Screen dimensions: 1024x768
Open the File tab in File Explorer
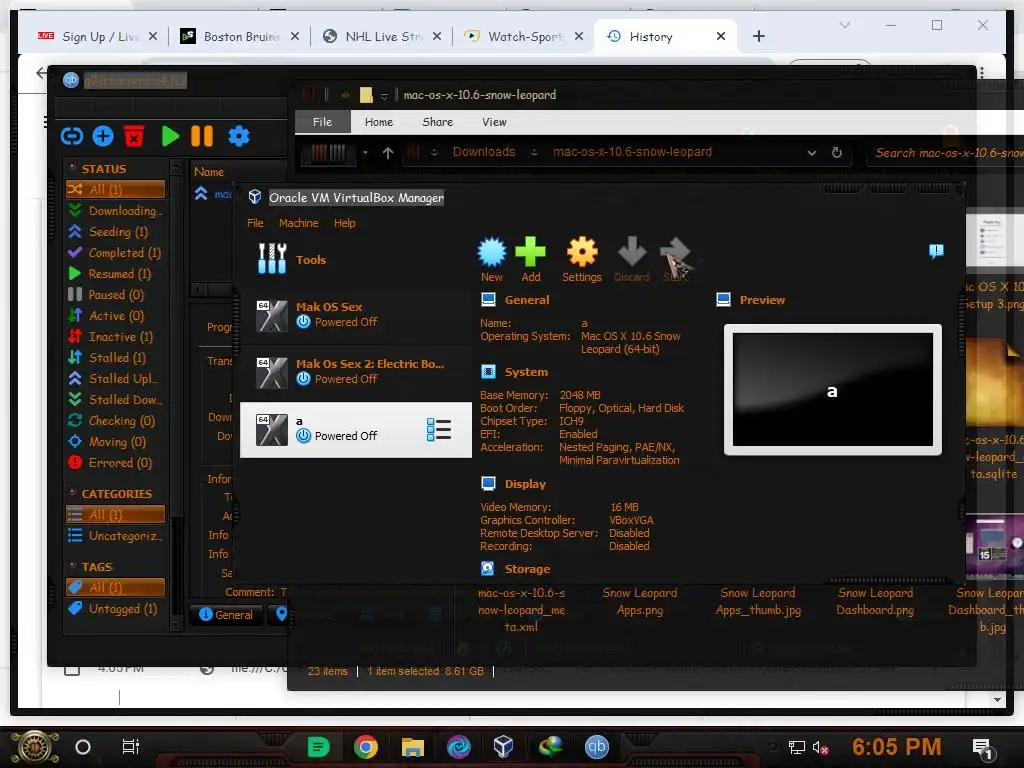(323, 122)
